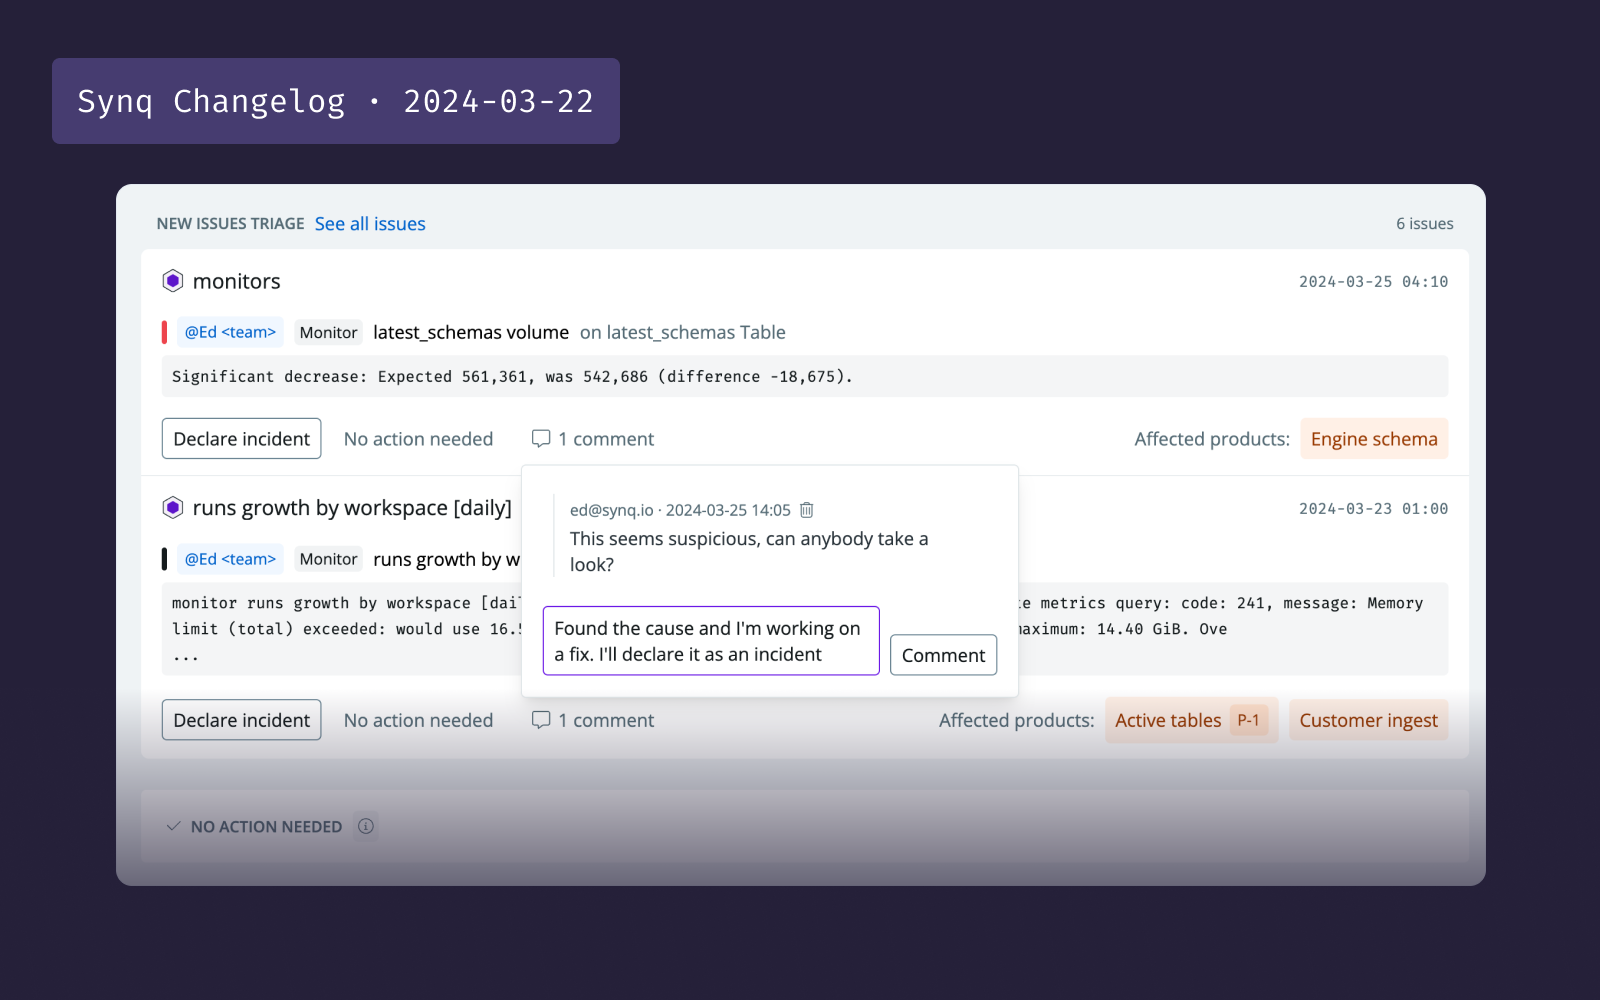
Task: Open "See all issues"
Action: coord(370,223)
